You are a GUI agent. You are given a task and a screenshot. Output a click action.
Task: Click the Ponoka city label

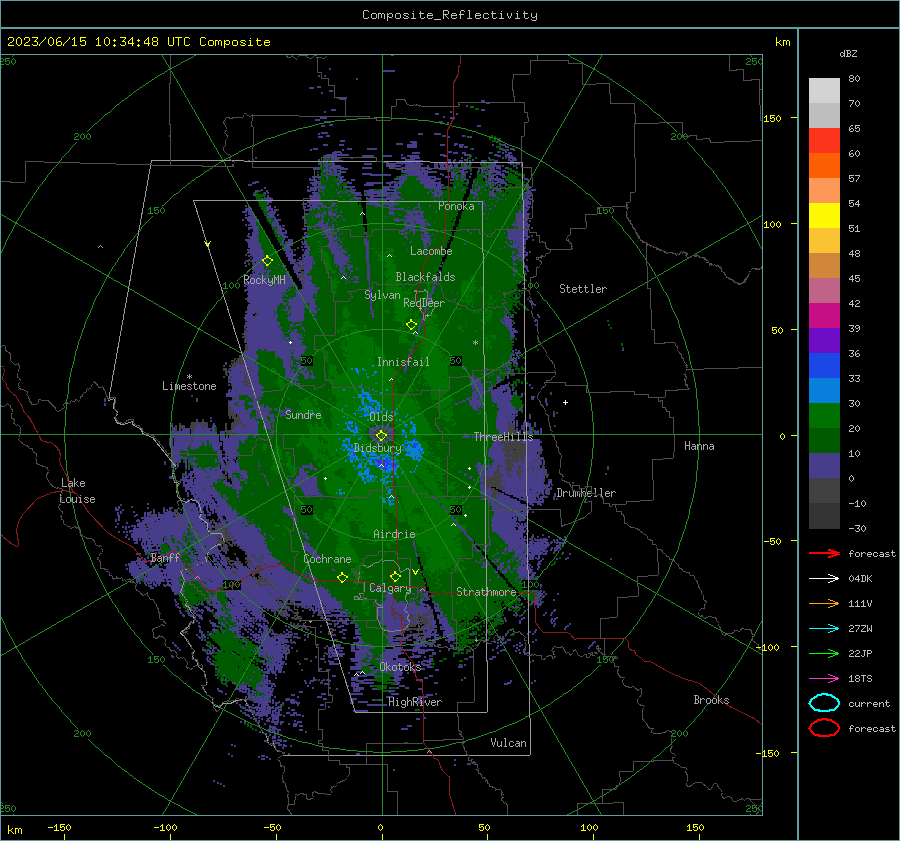[456, 206]
